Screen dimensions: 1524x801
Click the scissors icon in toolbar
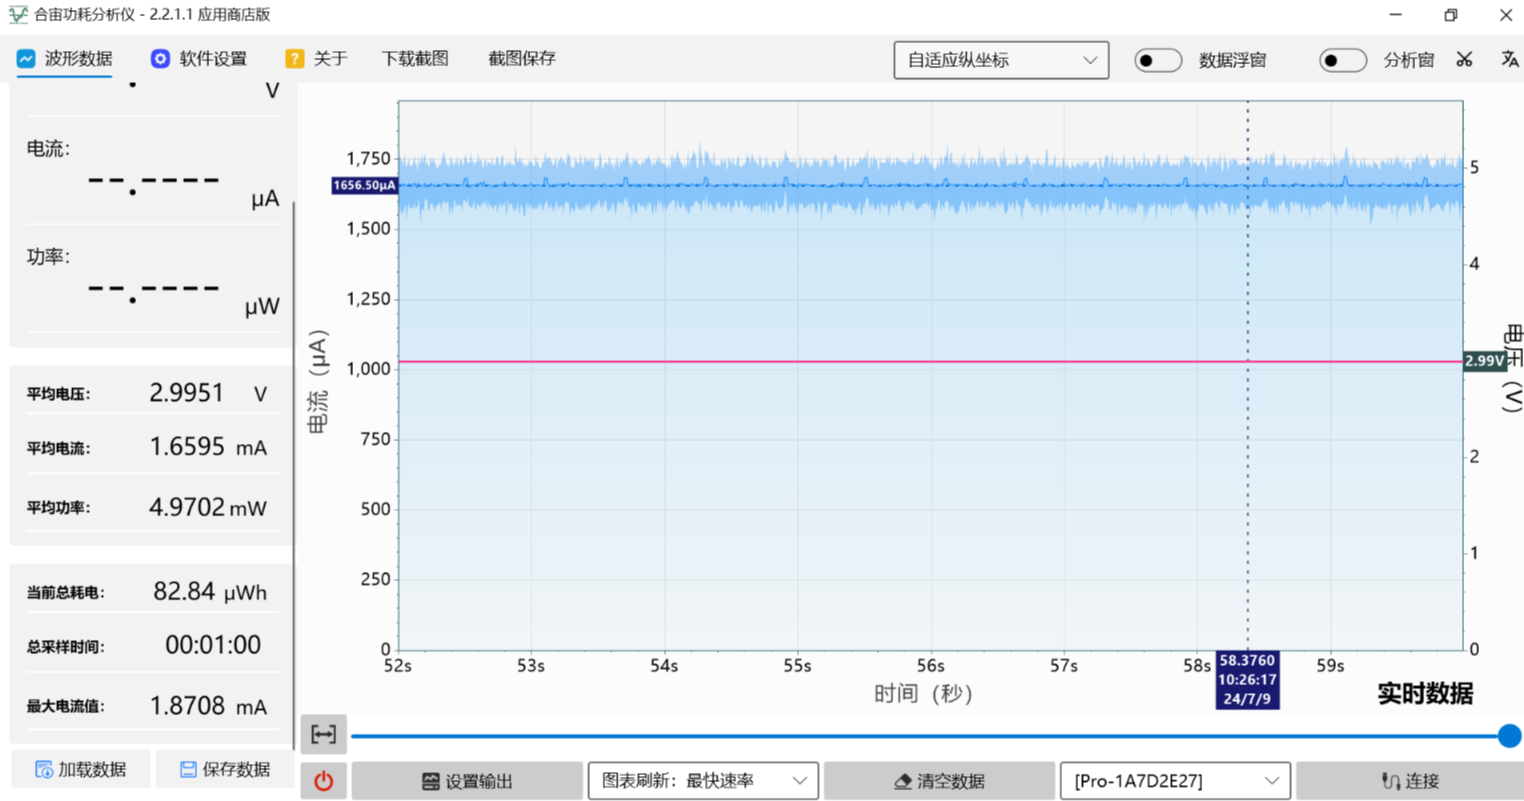1464,60
